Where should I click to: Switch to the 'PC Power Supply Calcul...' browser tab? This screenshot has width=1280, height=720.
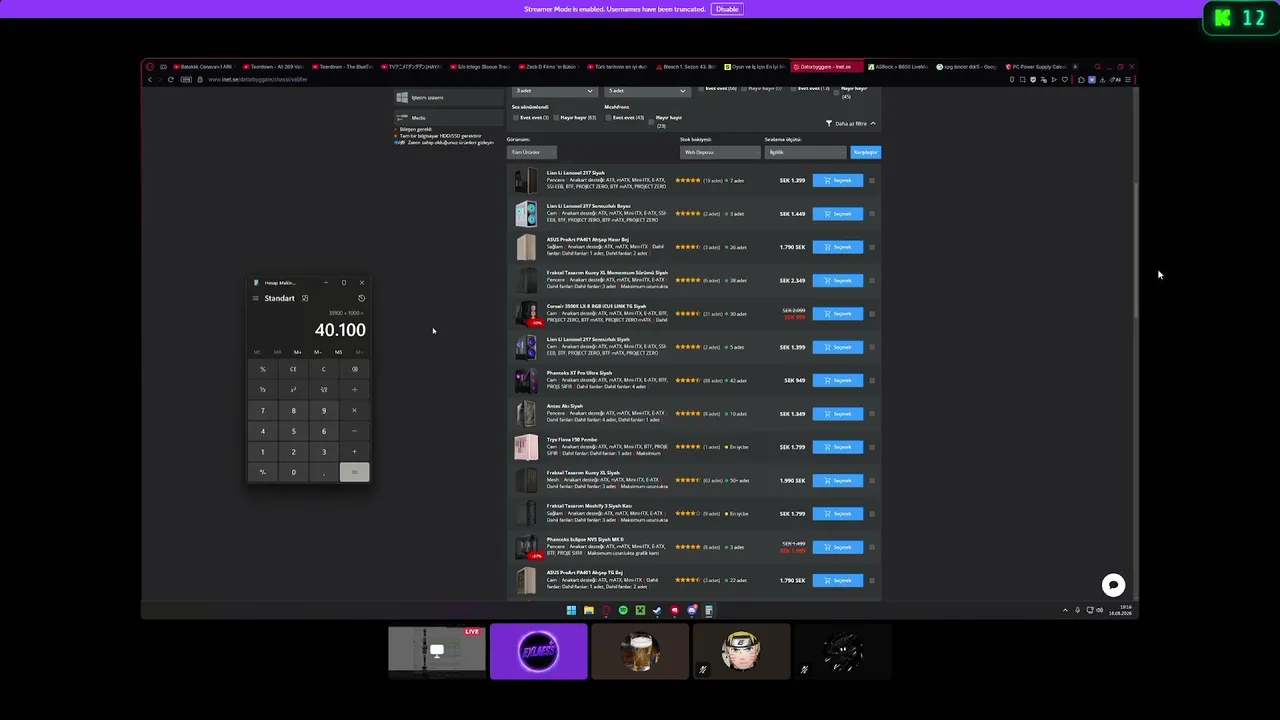pos(1035,67)
